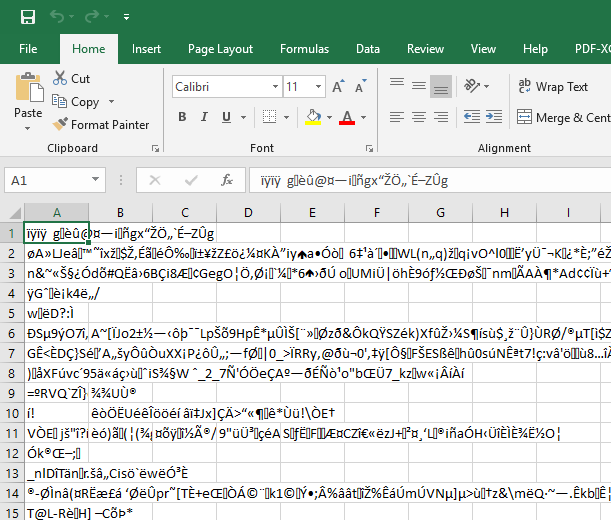
Task: Switch to the Page Layout tab
Action: coord(220,49)
